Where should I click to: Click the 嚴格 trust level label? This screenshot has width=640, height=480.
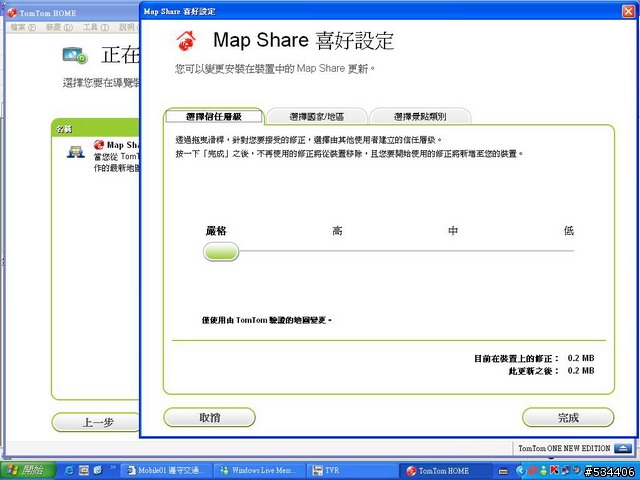point(216,231)
